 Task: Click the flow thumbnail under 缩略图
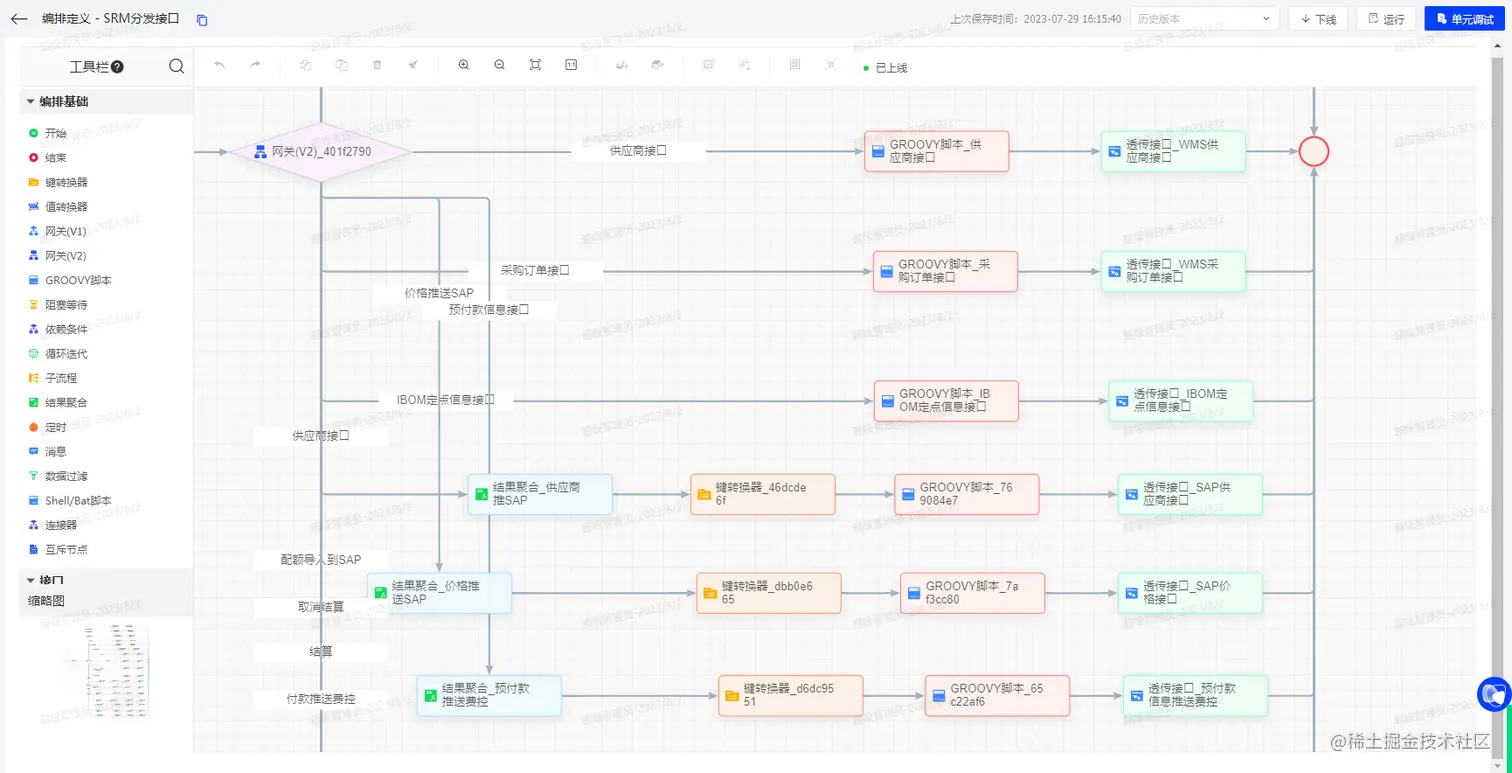106,671
